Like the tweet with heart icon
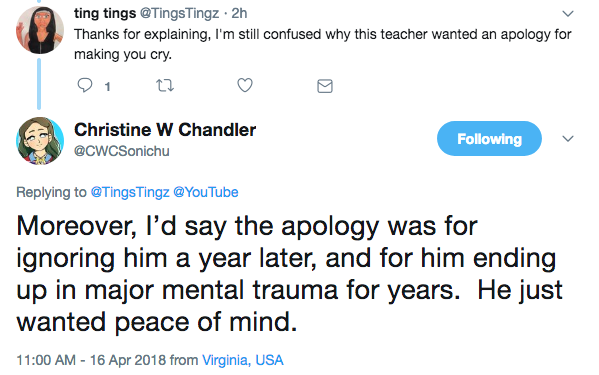This screenshot has width=599, height=375. click(245, 85)
